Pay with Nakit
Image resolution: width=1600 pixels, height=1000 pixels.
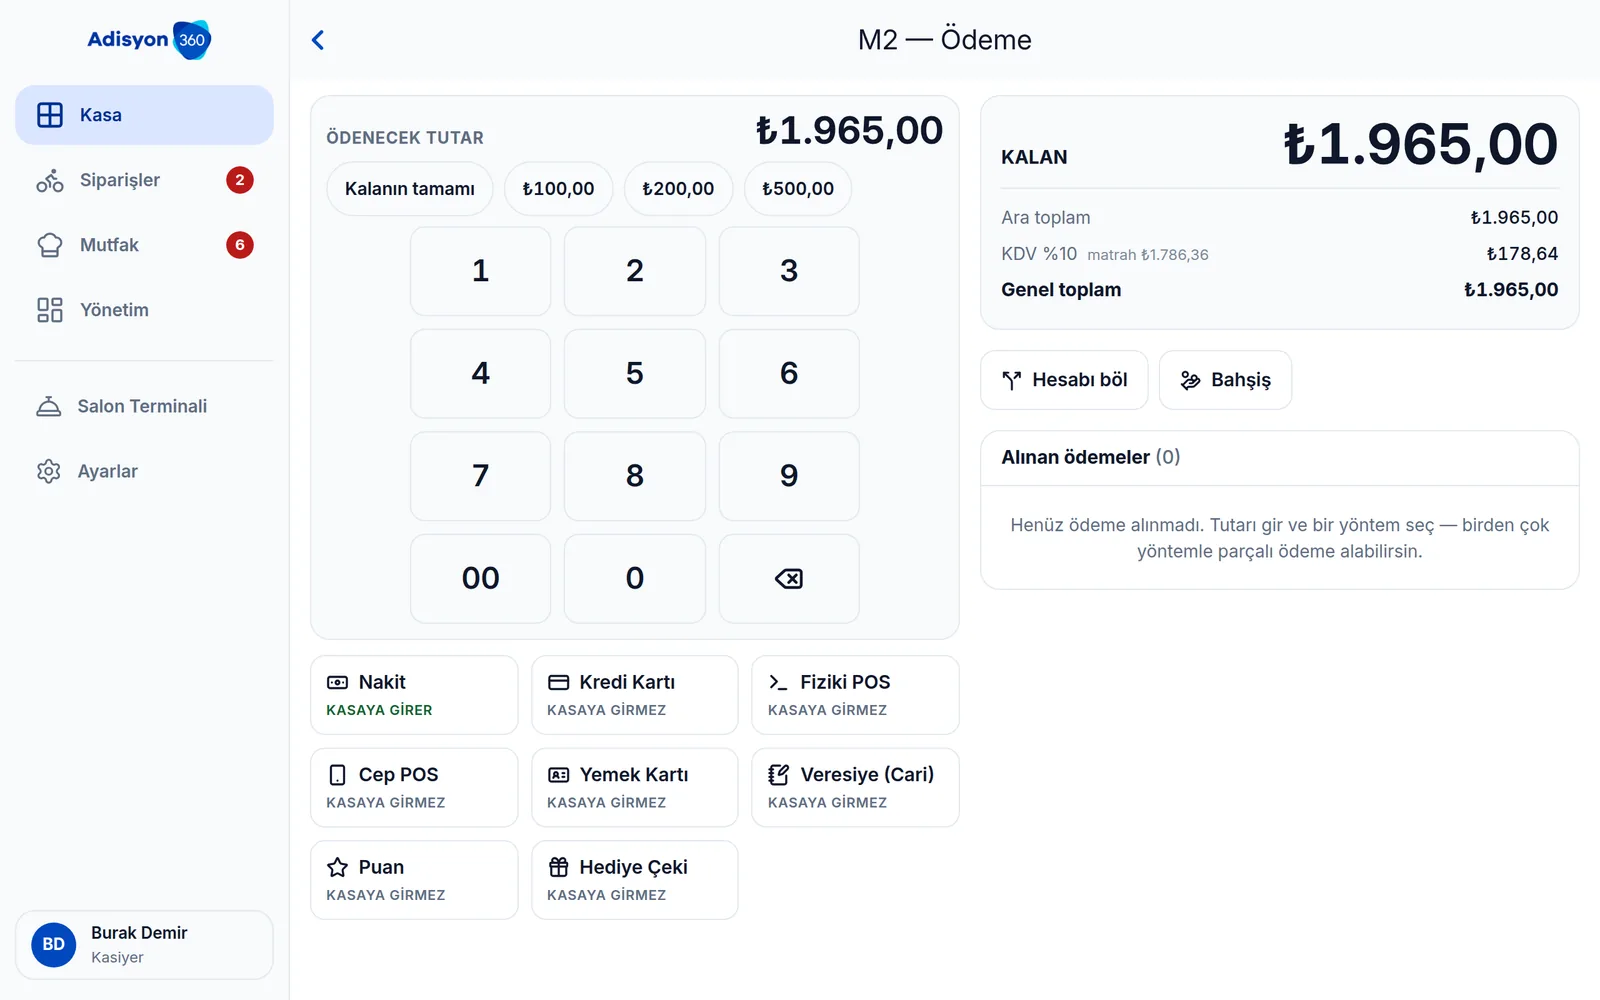(x=414, y=695)
